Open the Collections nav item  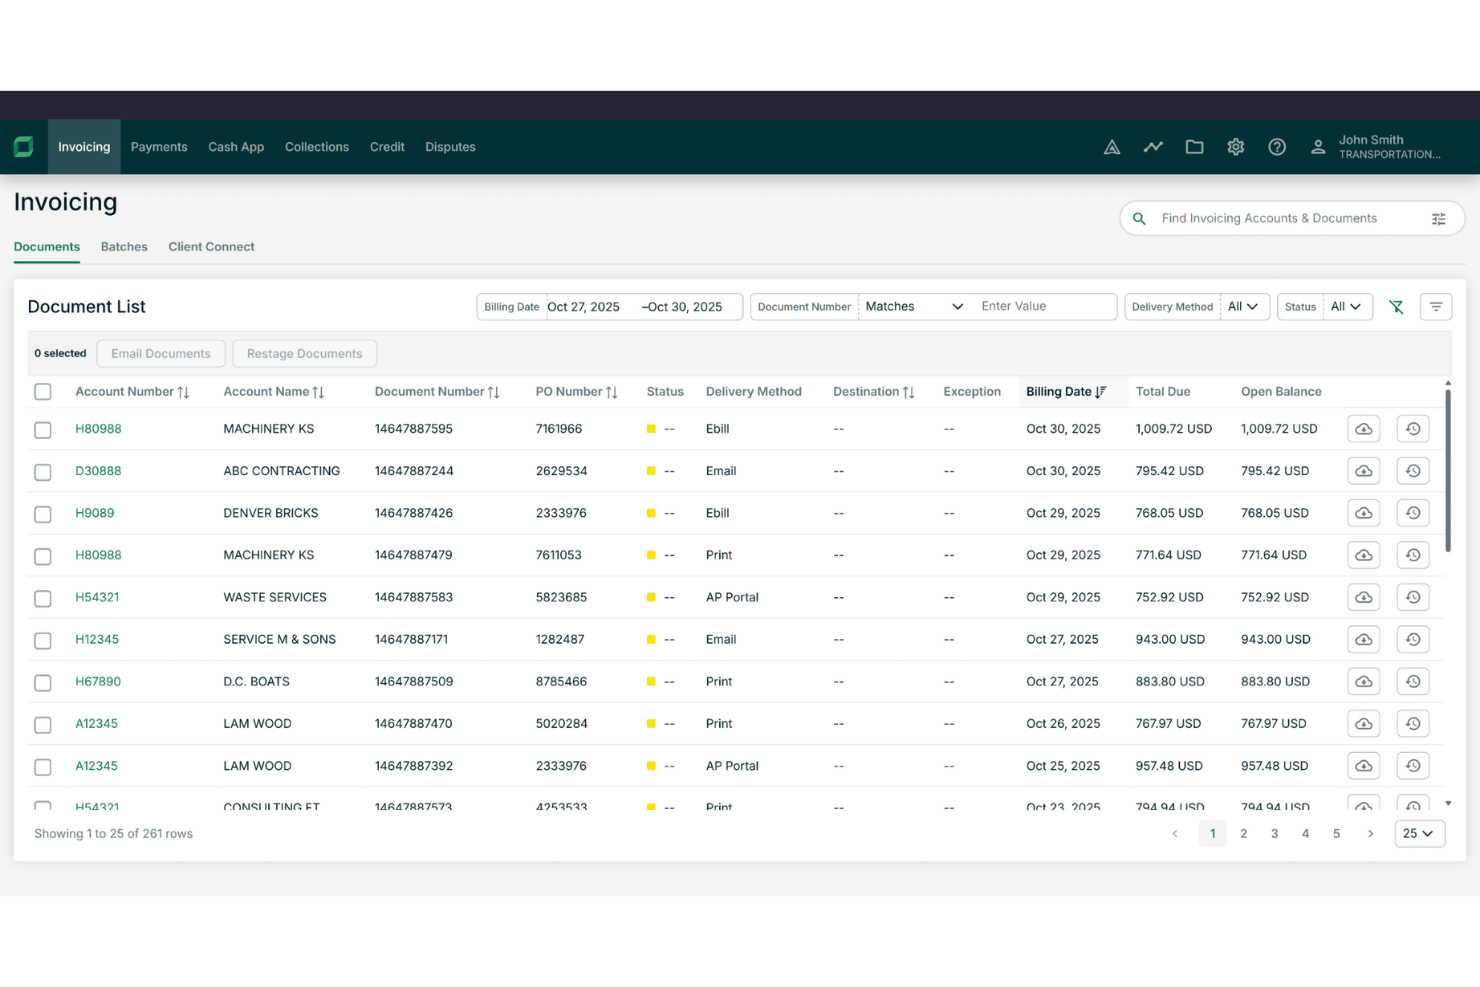[317, 147]
